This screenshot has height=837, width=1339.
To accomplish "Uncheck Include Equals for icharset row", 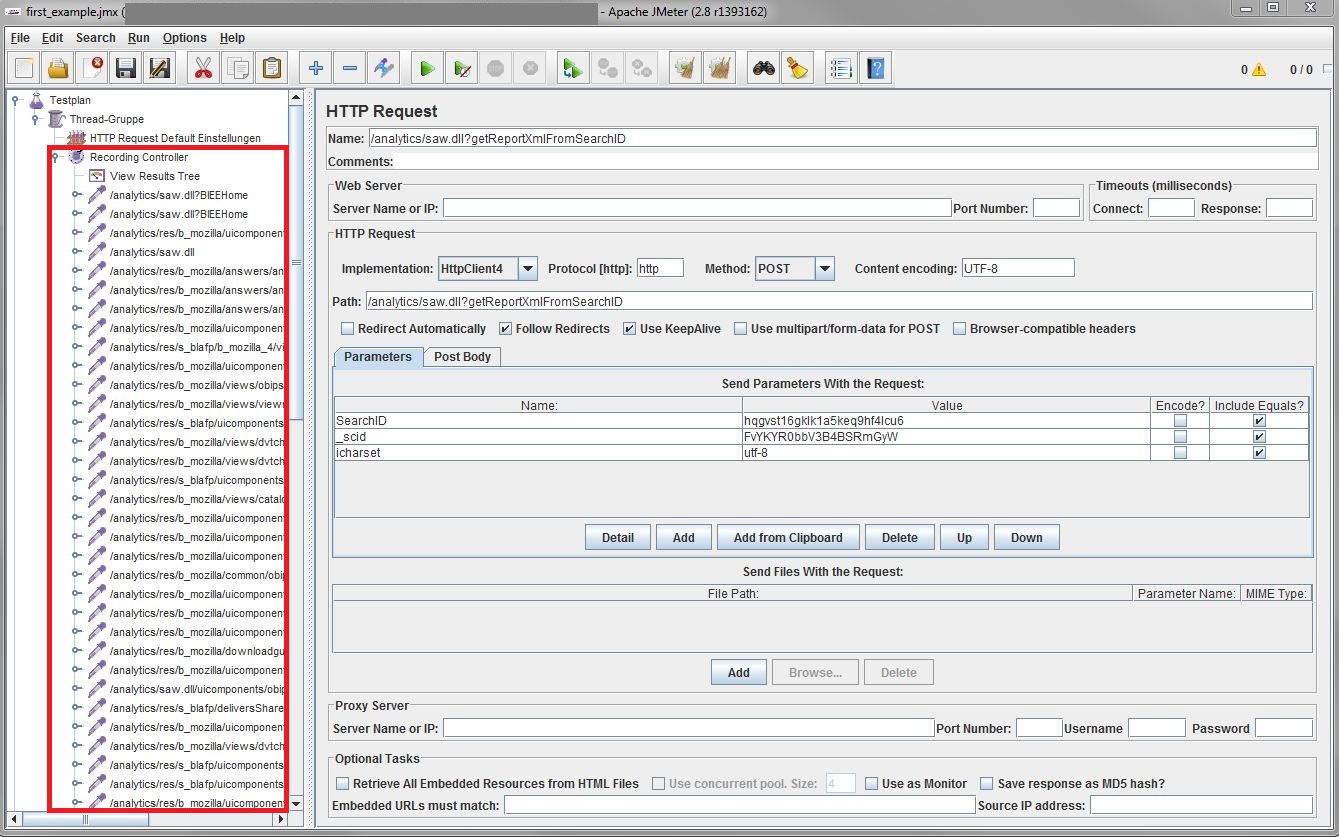I will [x=1259, y=453].
